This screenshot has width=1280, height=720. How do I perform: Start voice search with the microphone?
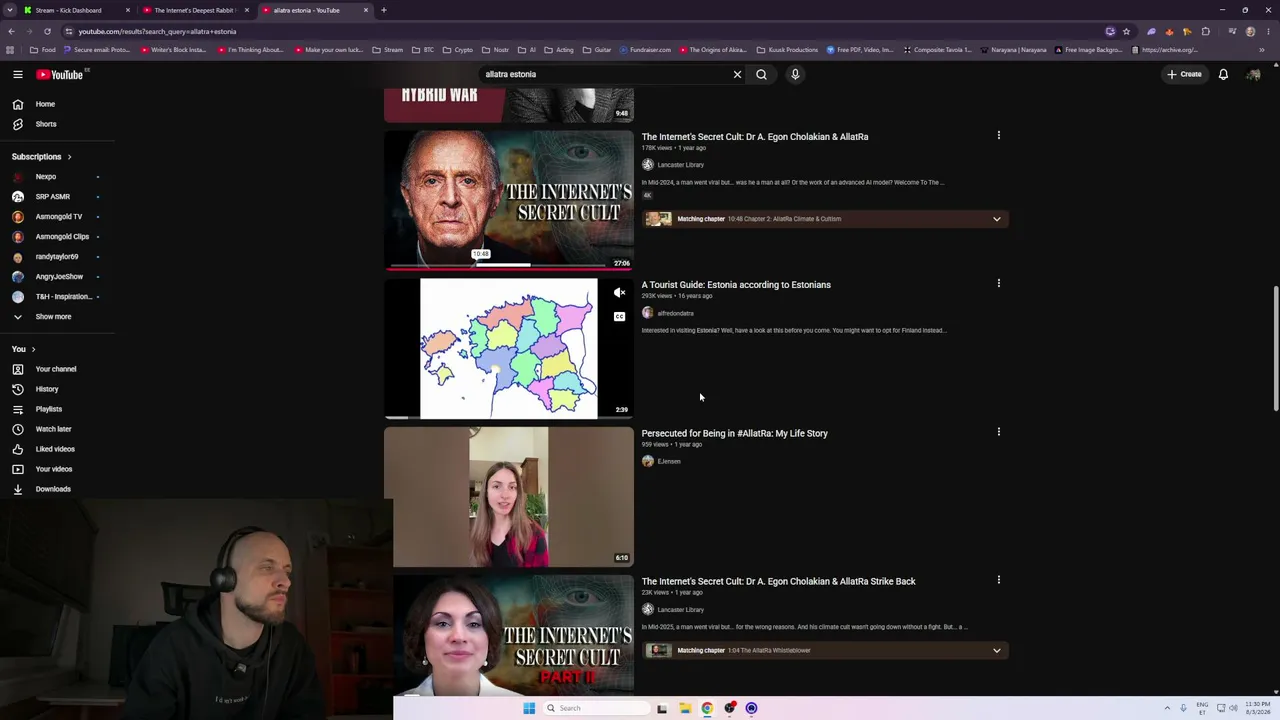pyautogui.click(x=795, y=74)
